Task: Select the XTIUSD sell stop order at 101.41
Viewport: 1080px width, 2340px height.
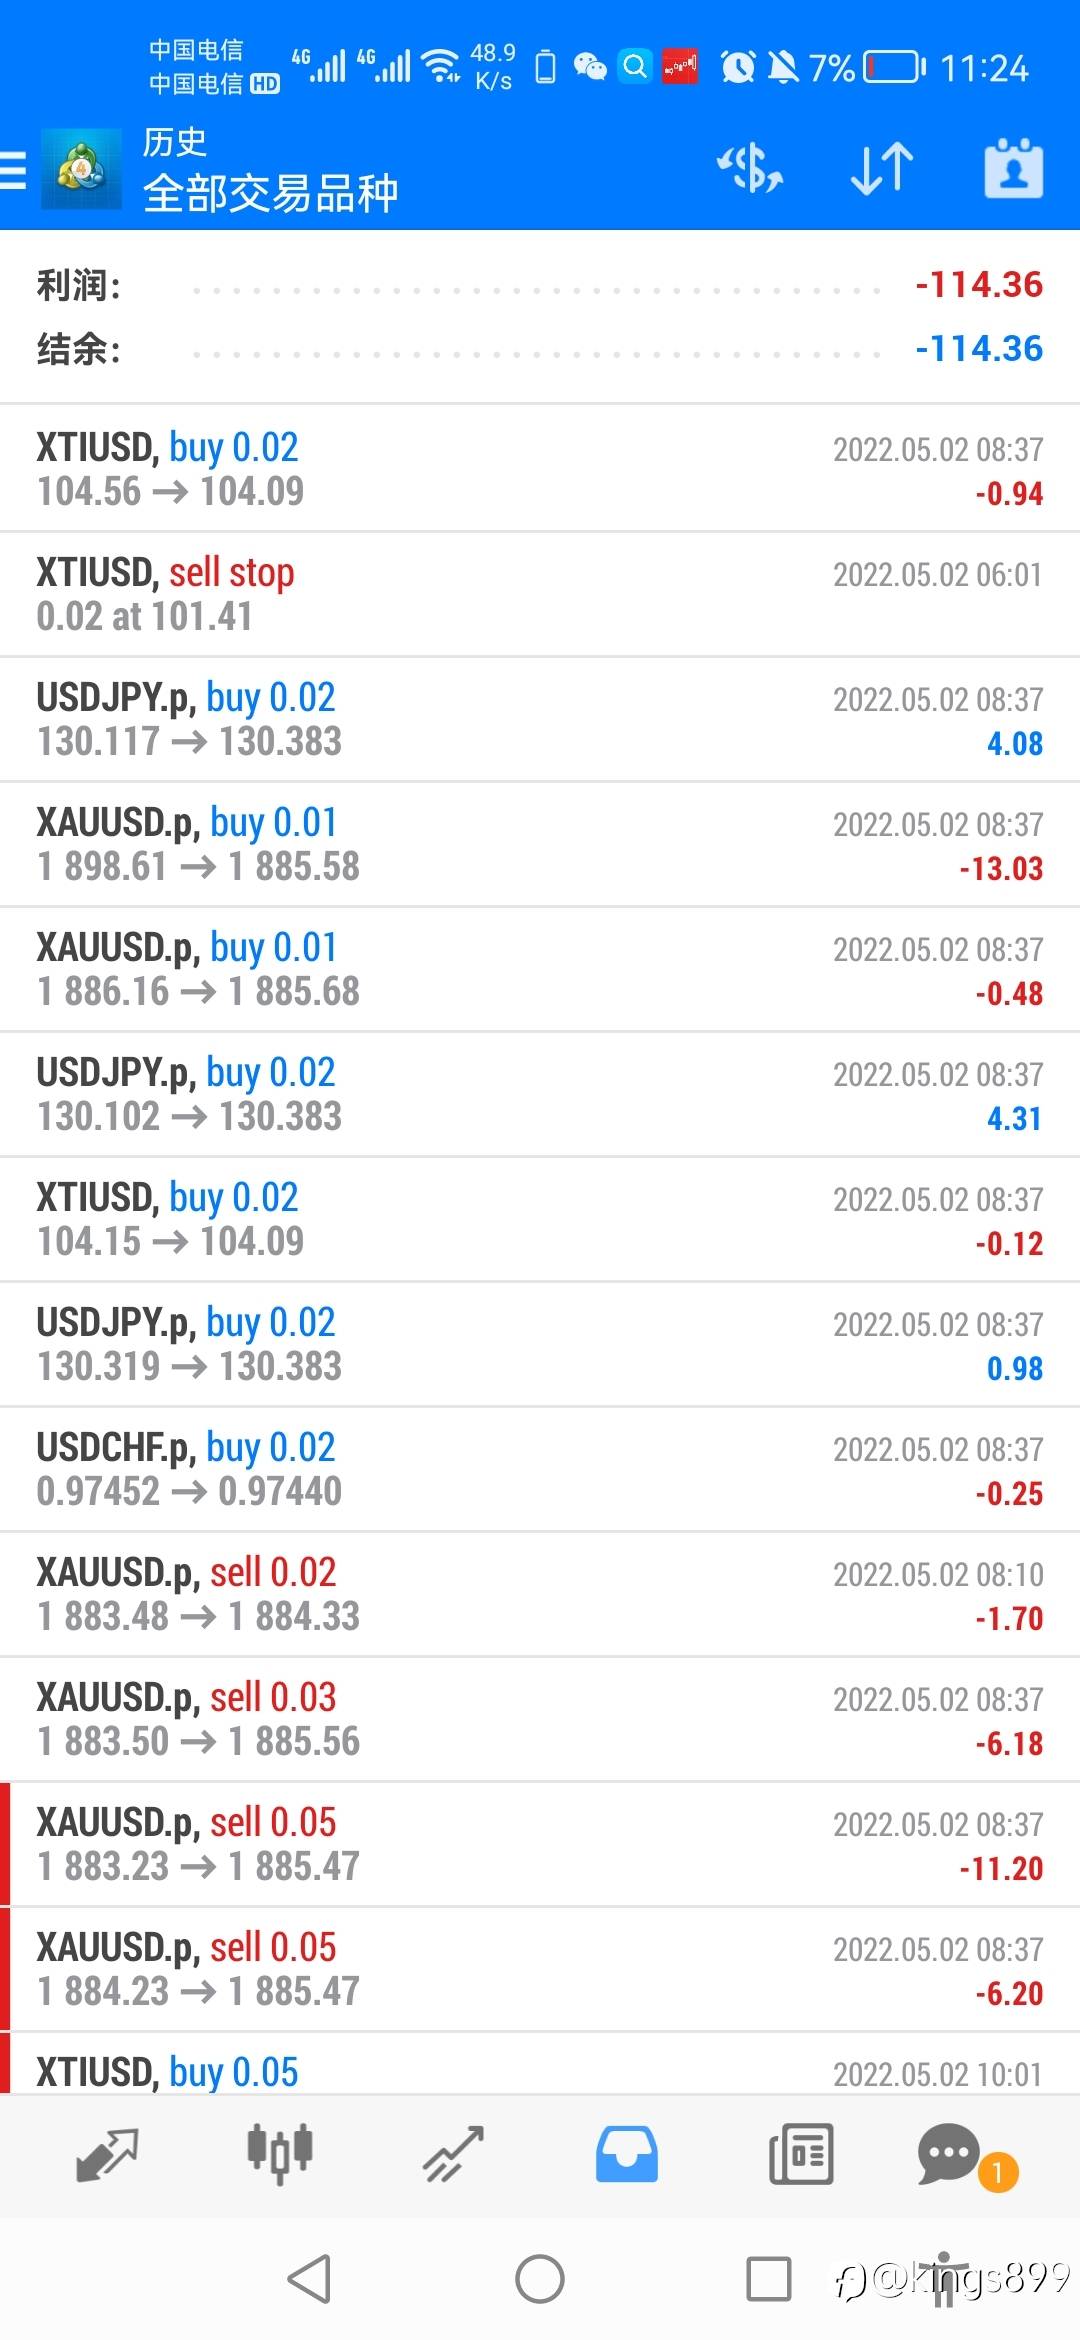Action: tap(540, 594)
